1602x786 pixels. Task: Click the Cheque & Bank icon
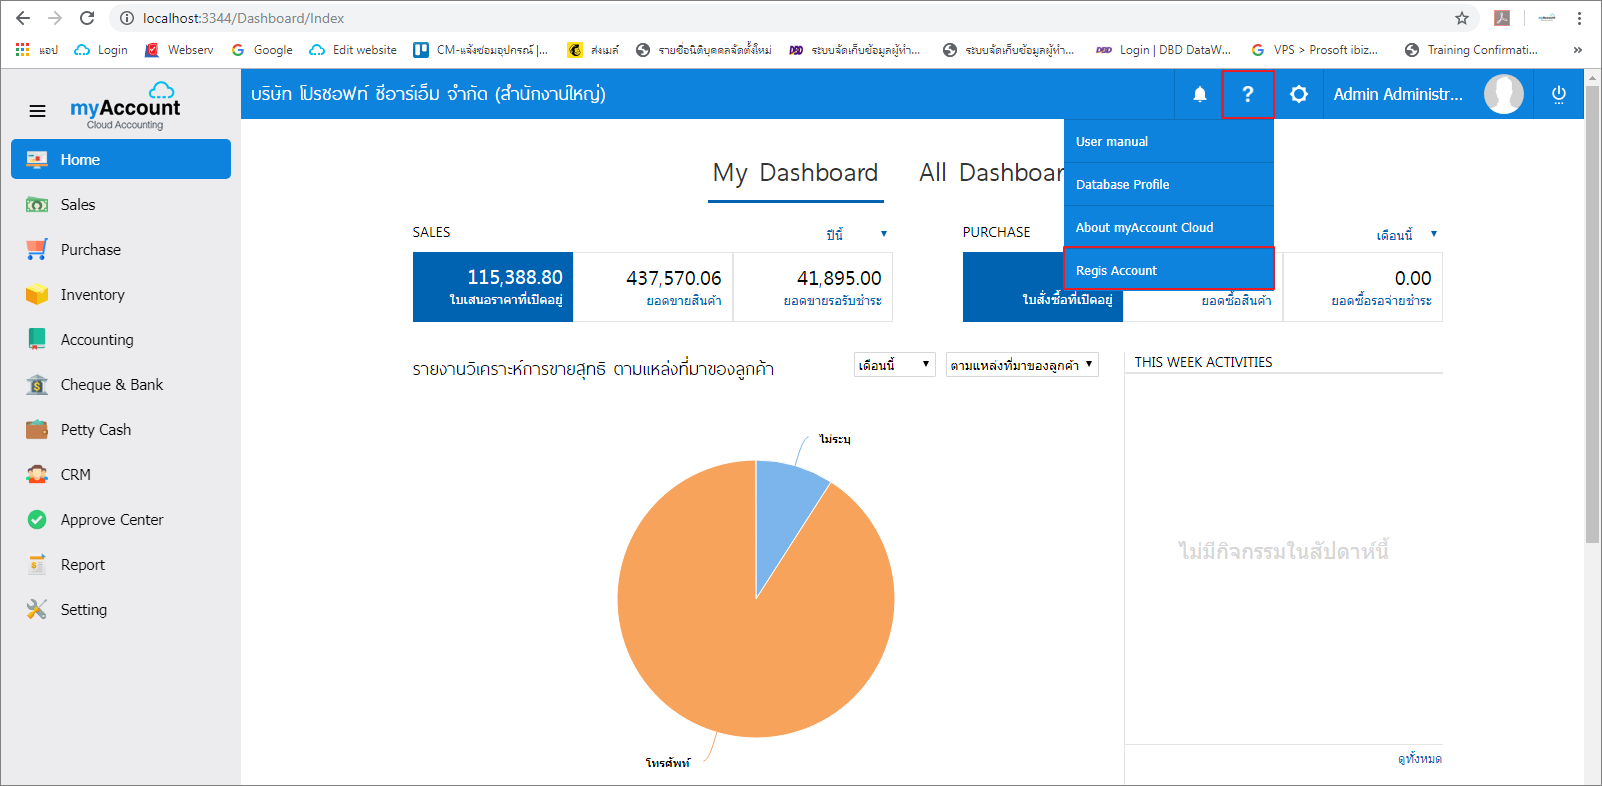[x=37, y=385]
